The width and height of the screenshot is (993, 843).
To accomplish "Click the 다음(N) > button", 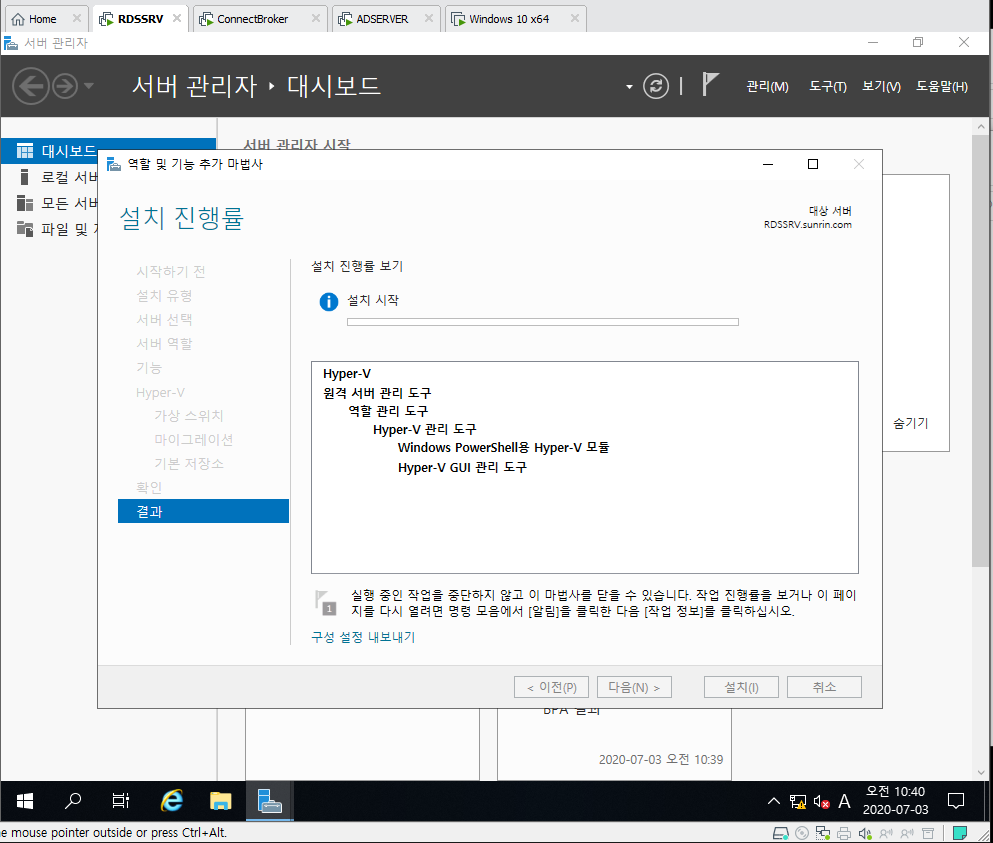I will click(x=634, y=687).
